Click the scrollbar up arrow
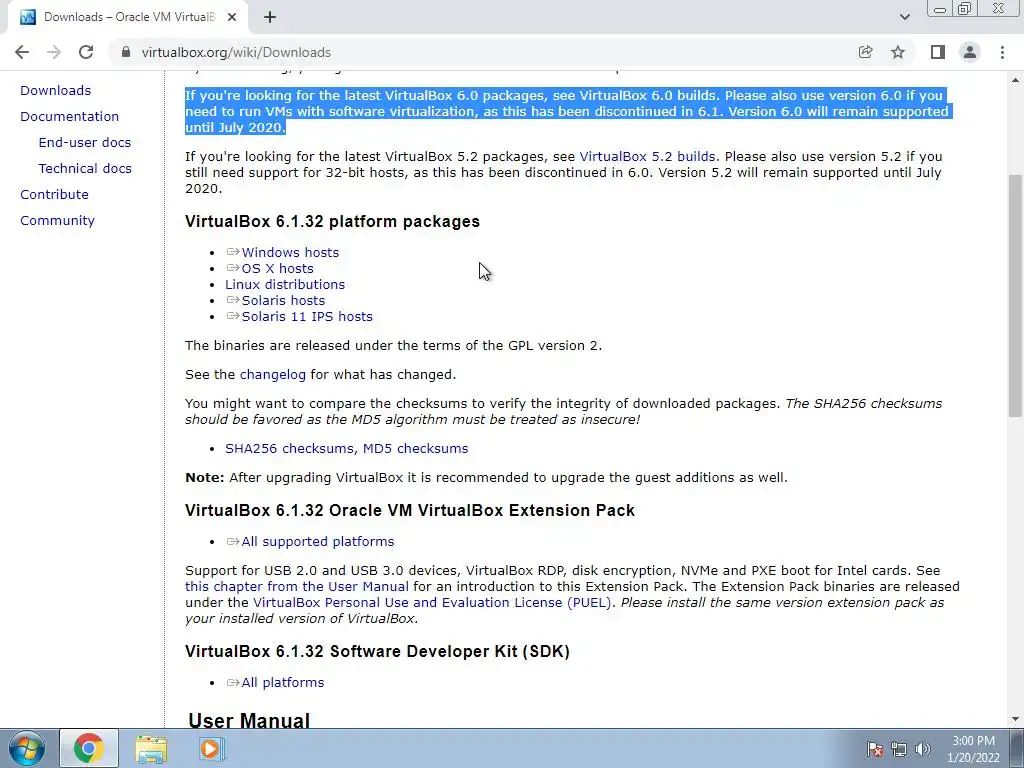 (1015, 80)
